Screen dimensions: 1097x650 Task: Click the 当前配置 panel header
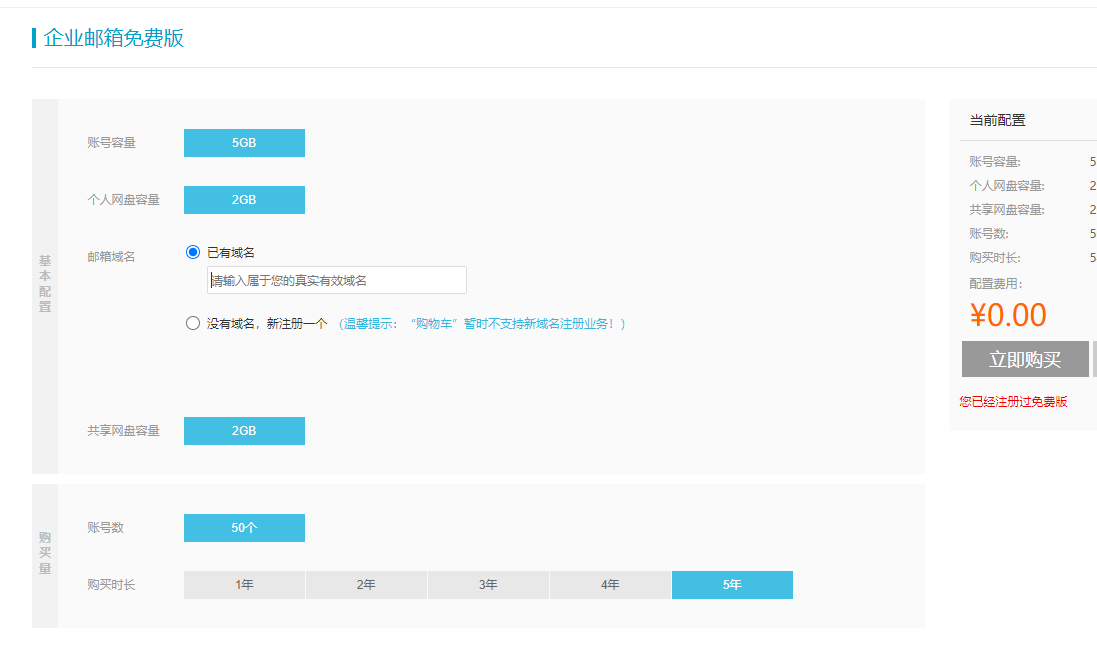point(997,120)
